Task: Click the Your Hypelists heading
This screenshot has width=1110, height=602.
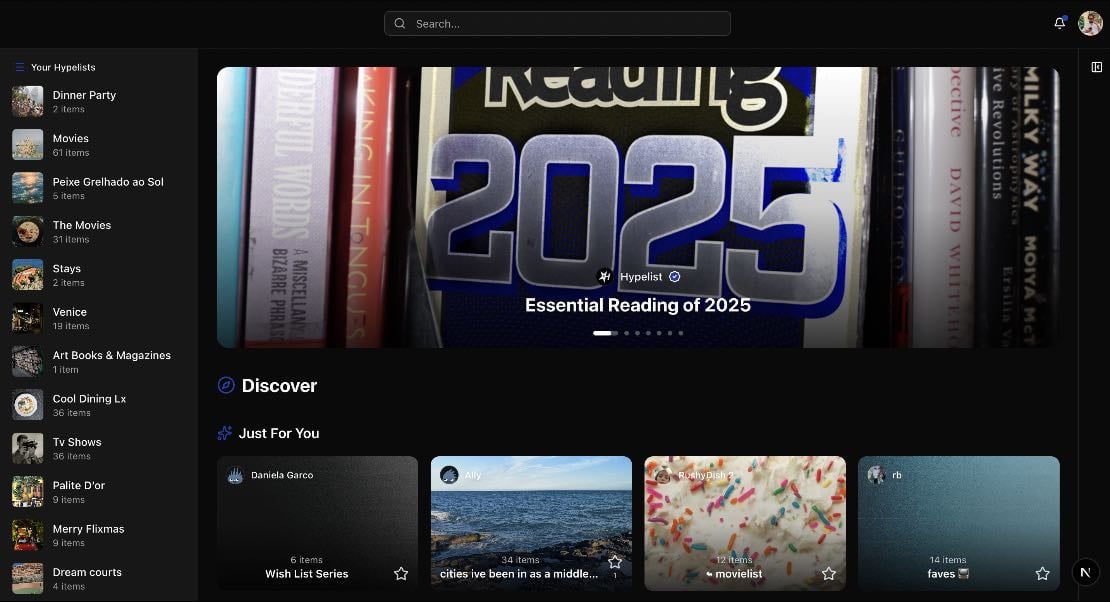Action: click(63, 67)
